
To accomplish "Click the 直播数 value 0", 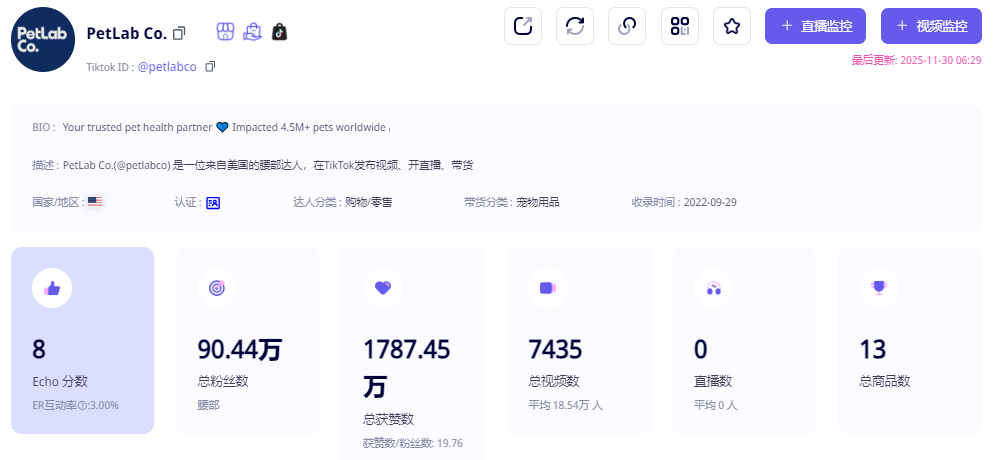I will (x=701, y=349).
